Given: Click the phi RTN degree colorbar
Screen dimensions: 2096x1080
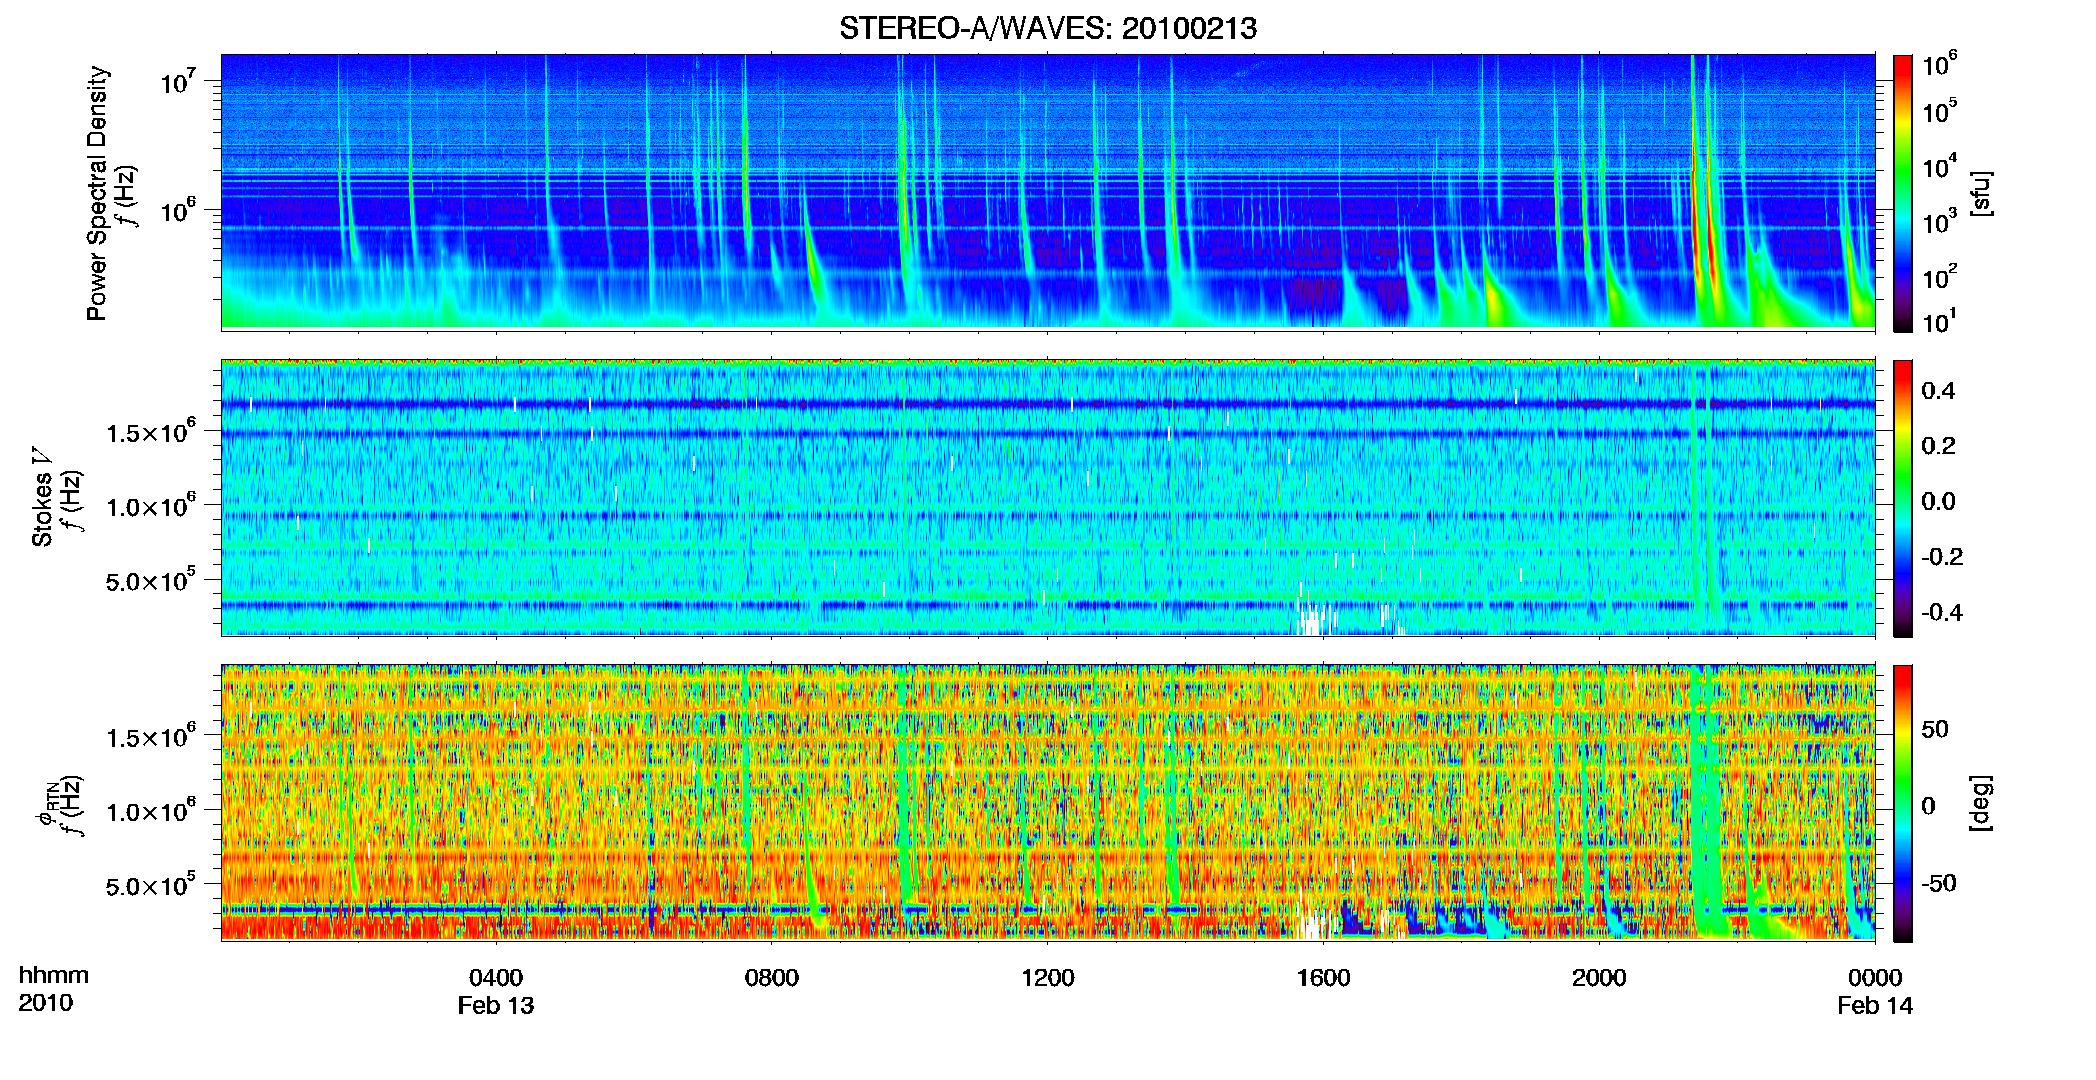Looking at the screenshot, I should pos(1903,803).
